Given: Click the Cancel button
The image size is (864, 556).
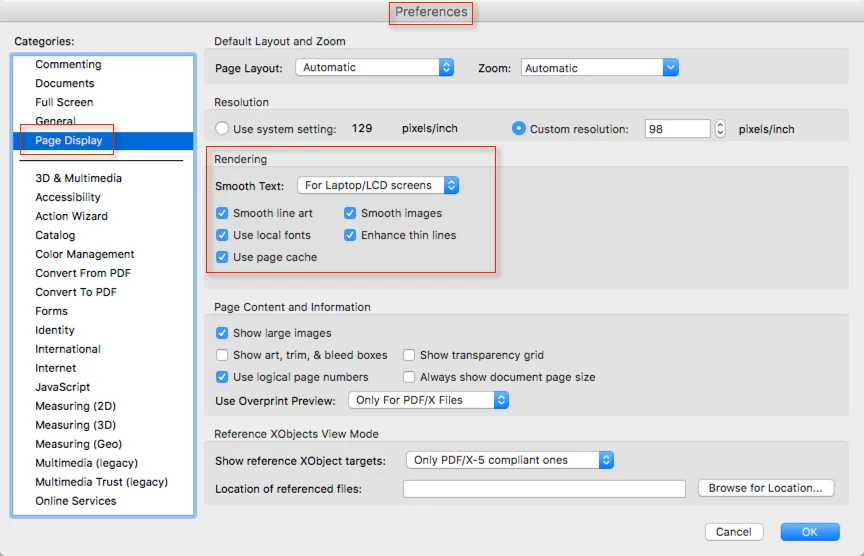Looking at the screenshot, I should pos(734,532).
